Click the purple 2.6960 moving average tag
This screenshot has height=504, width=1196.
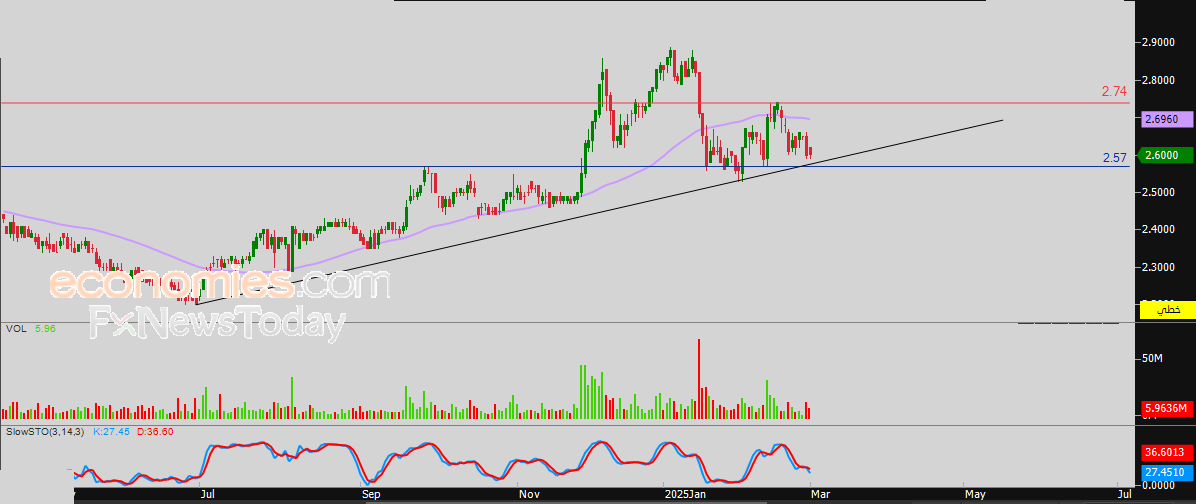point(1167,118)
